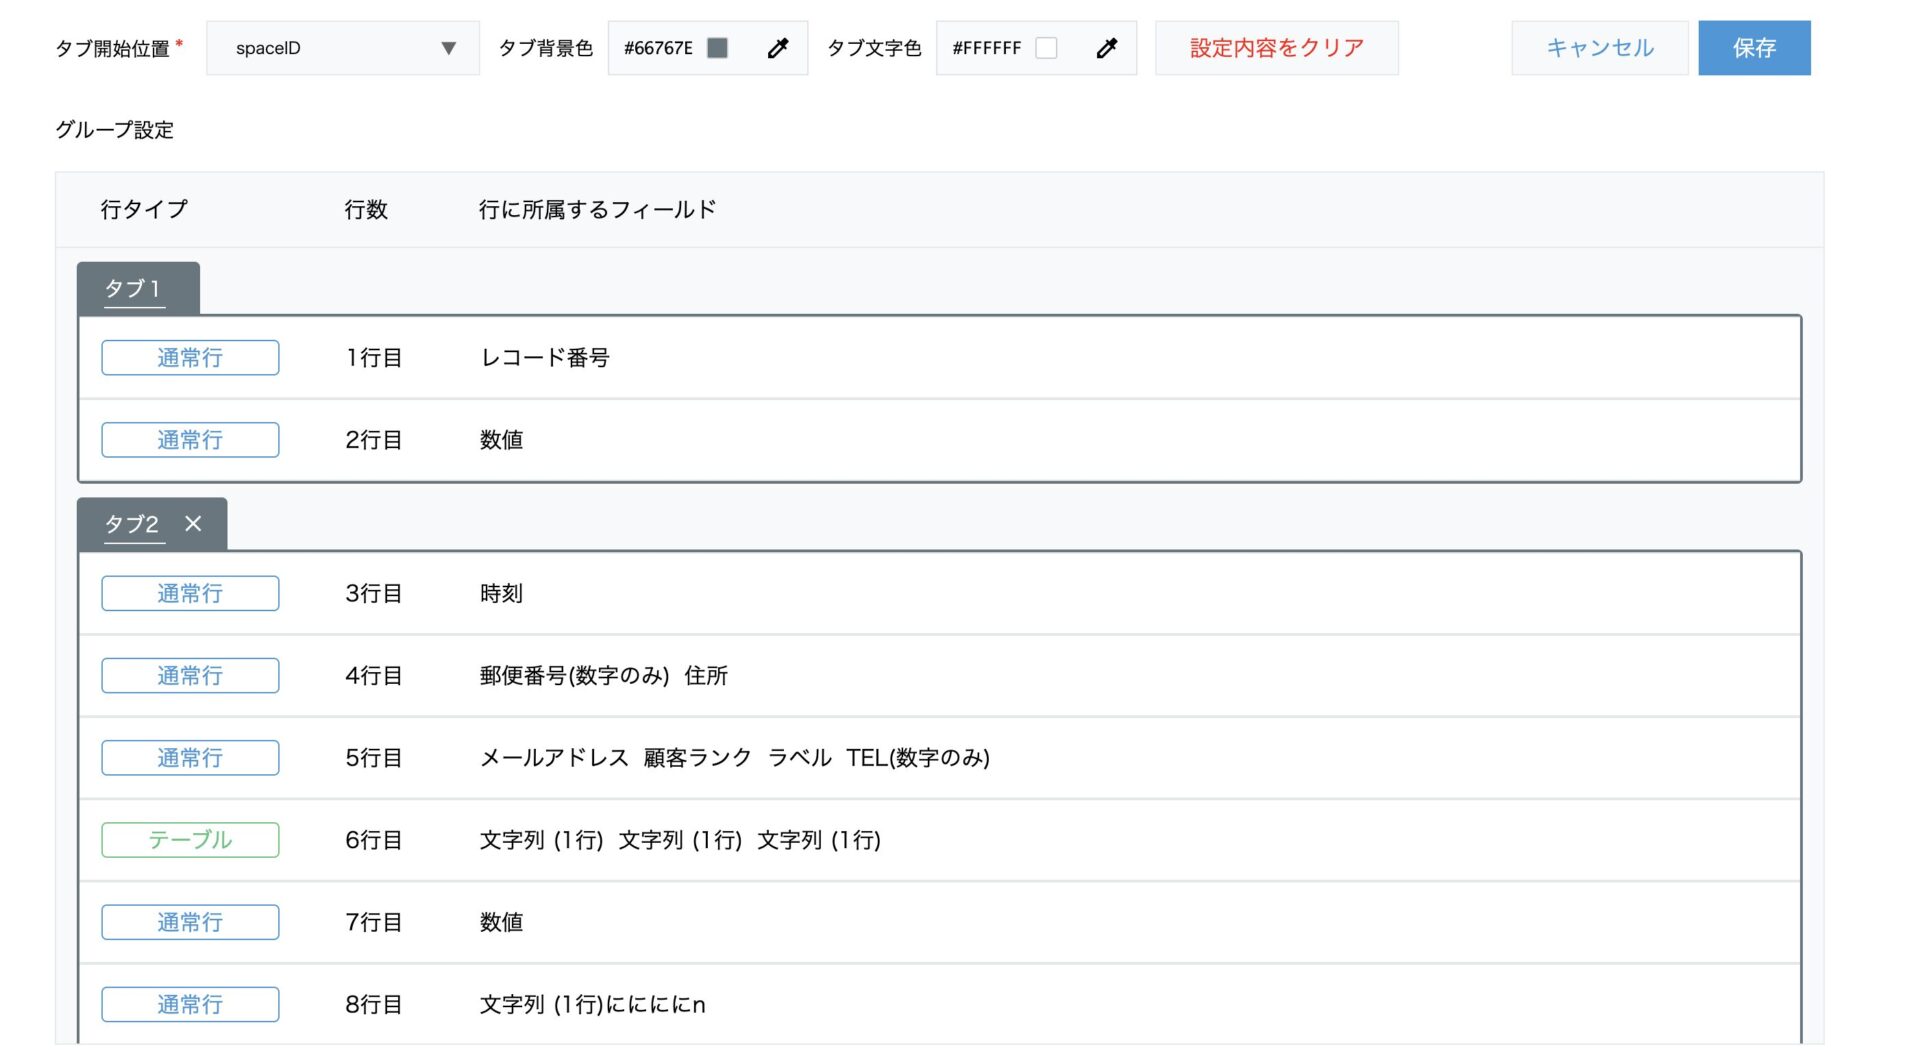This screenshot has width=1920, height=1062.
Task: Edit the #FFFFFF text color value
Action: coord(987,47)
